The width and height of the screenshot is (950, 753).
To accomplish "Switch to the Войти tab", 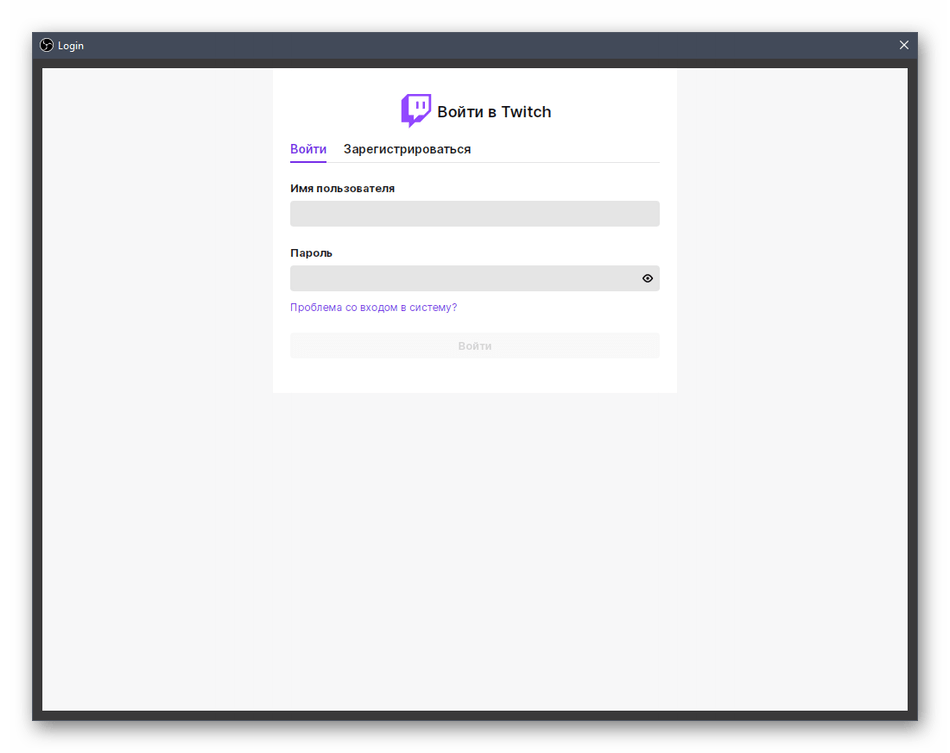I will click(x=308, y=149).
